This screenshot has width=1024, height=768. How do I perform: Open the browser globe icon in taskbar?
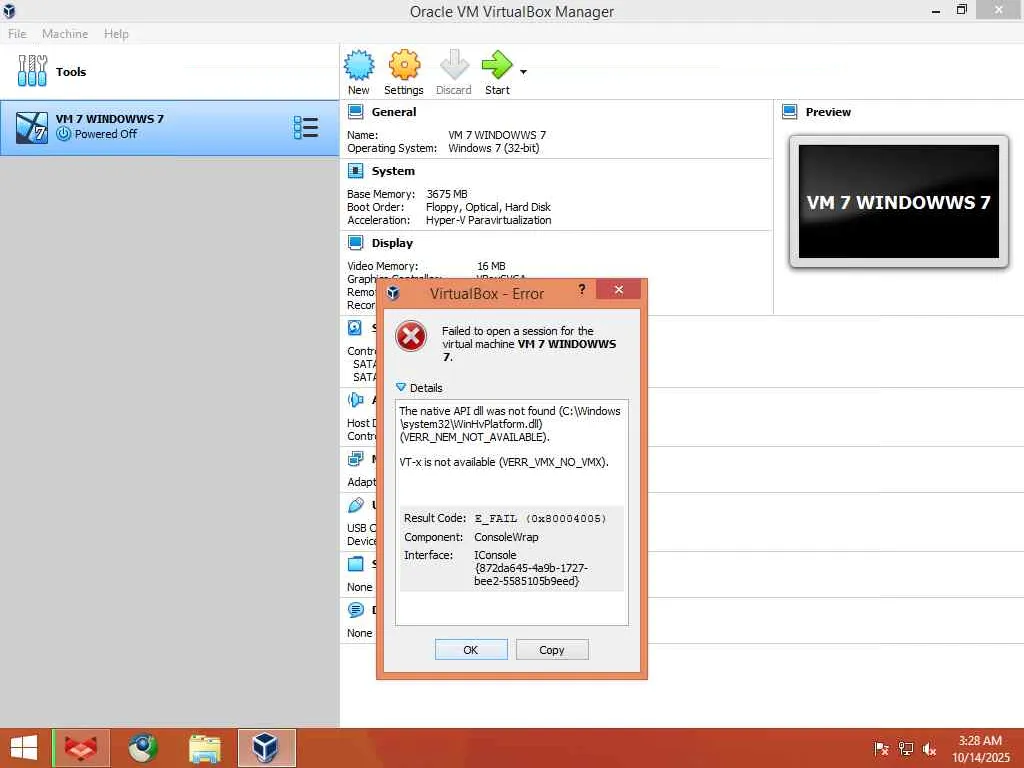(143, 748)
